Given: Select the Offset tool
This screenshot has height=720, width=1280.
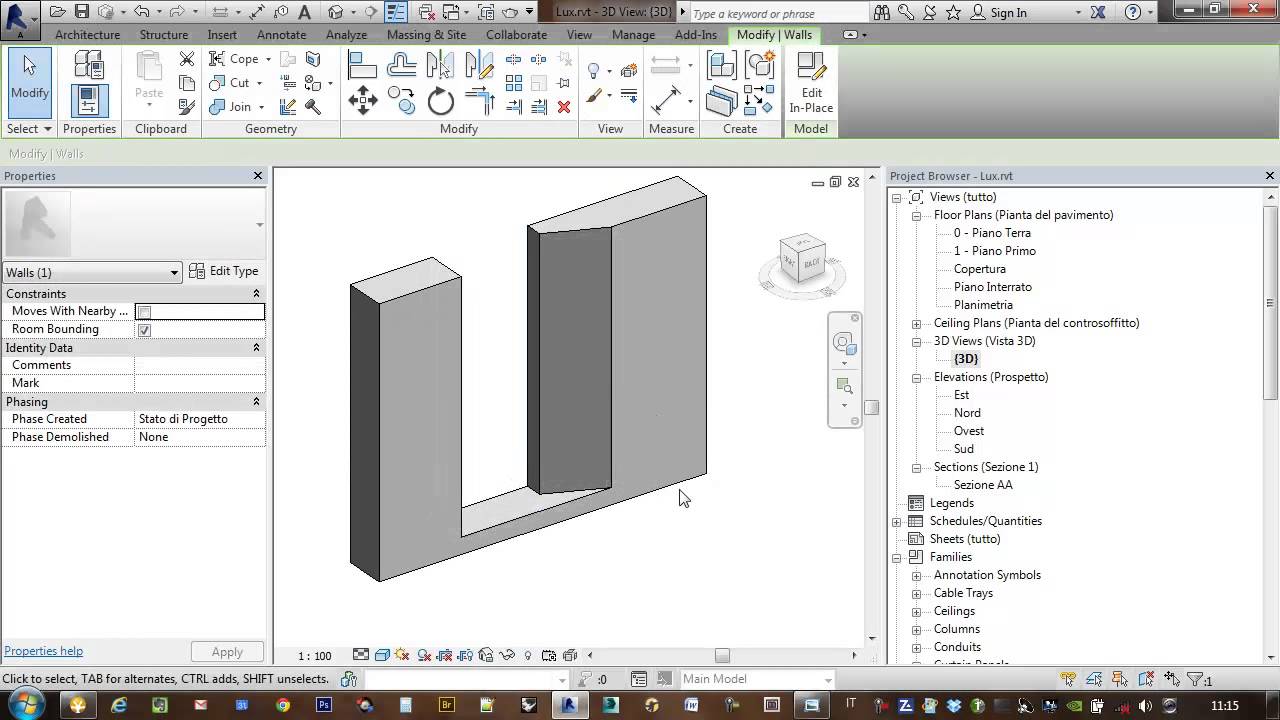Looking at the screenshot, I should pos(401,65).
